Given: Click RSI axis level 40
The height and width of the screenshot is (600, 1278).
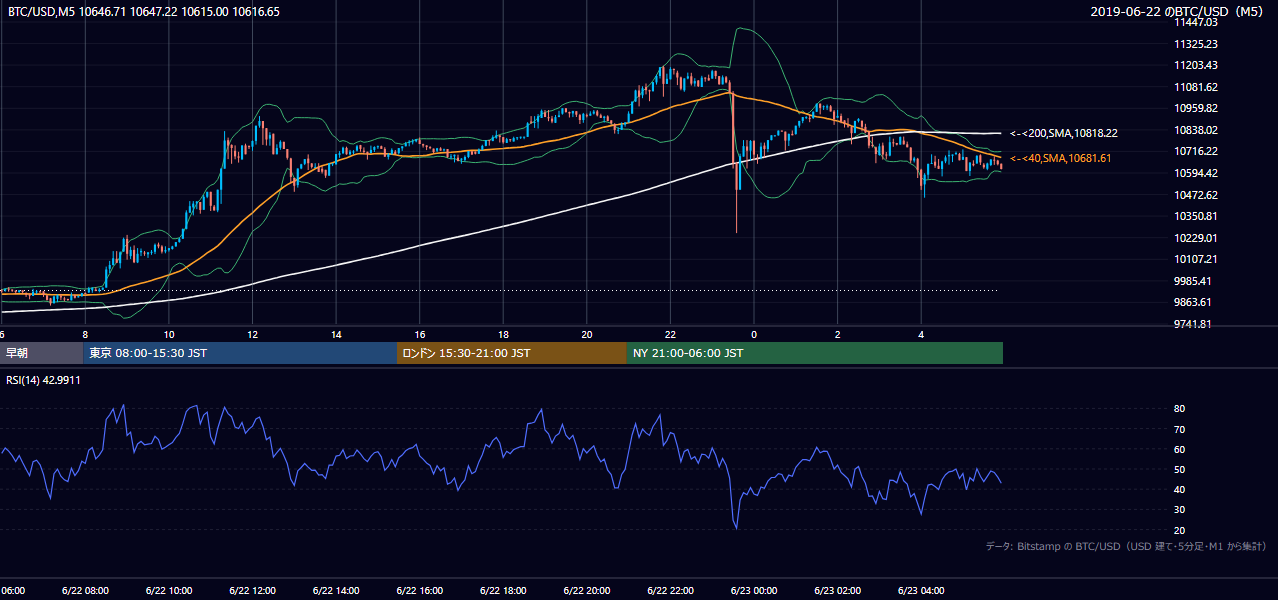Looking at the screenshot, I should [x=1180, y=489].
